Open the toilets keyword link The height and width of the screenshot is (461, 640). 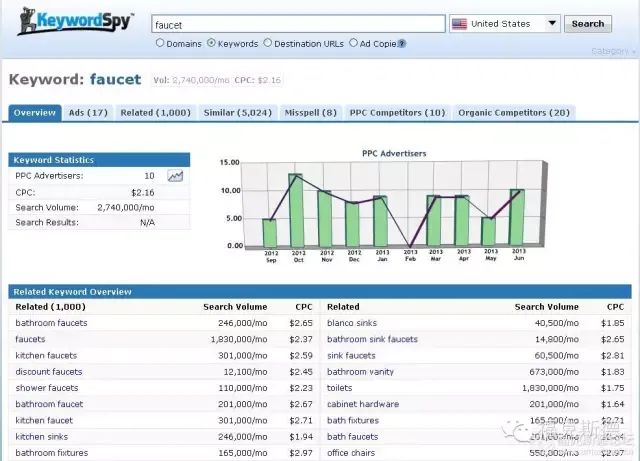[340, 388]
